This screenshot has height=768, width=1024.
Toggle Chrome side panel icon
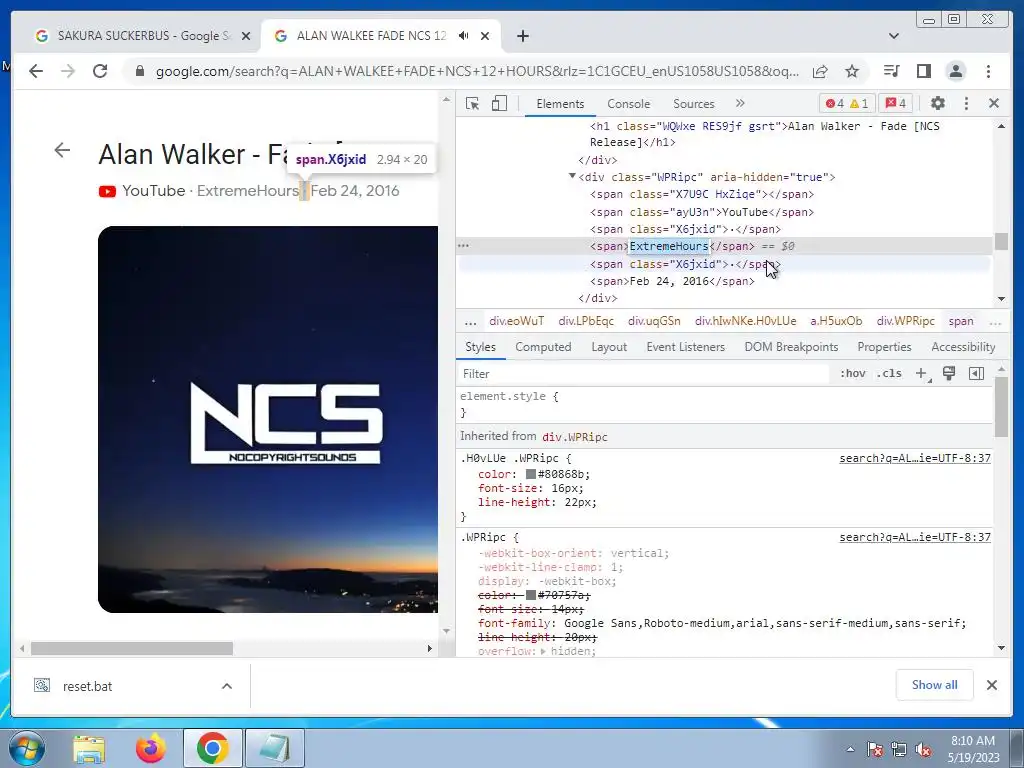(923, 71)
